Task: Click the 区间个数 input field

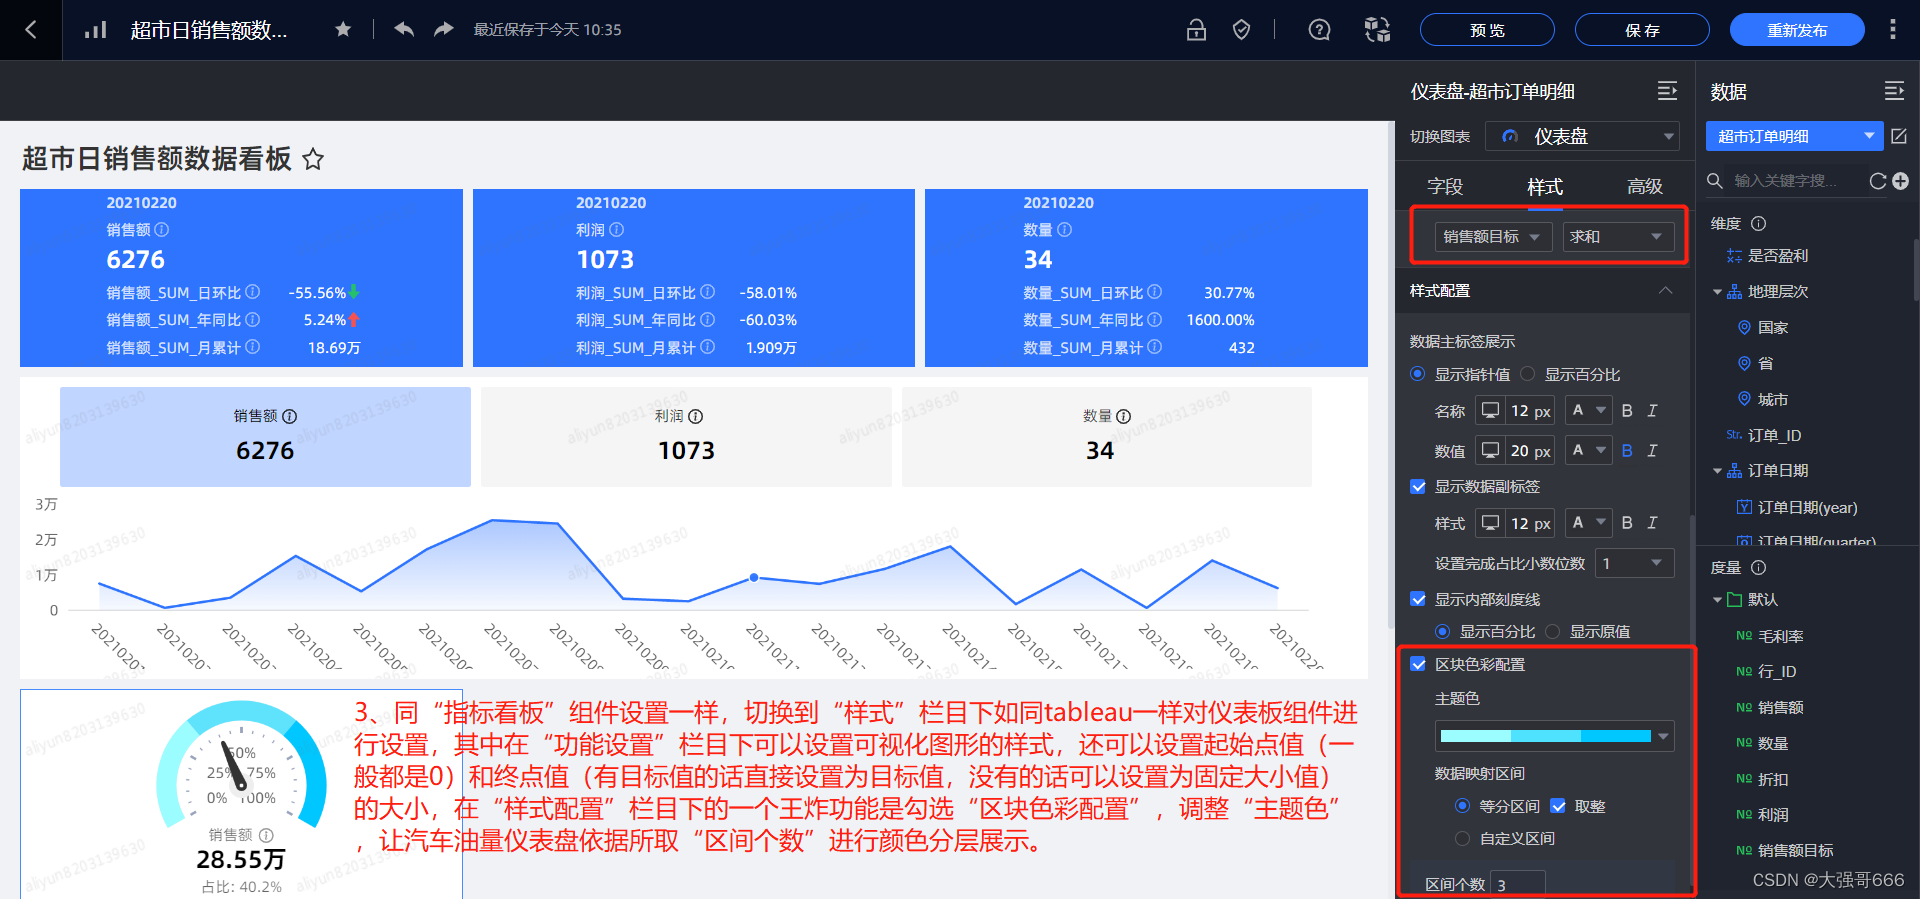Action: pos(1518,884)
